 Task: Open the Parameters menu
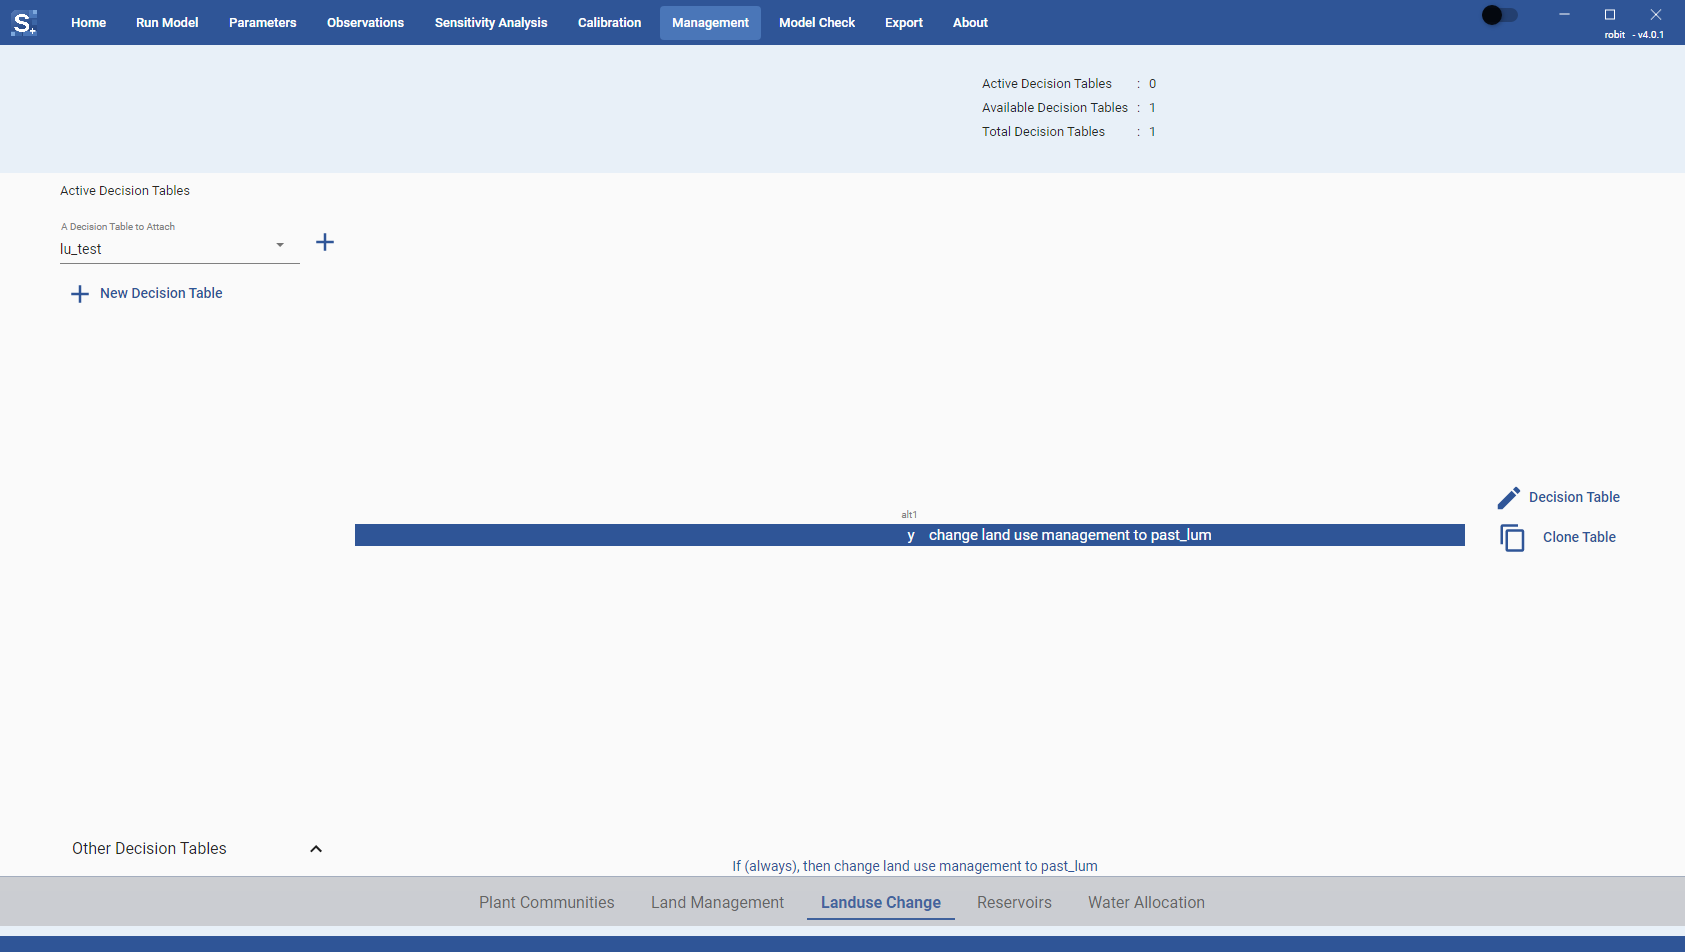262,23
